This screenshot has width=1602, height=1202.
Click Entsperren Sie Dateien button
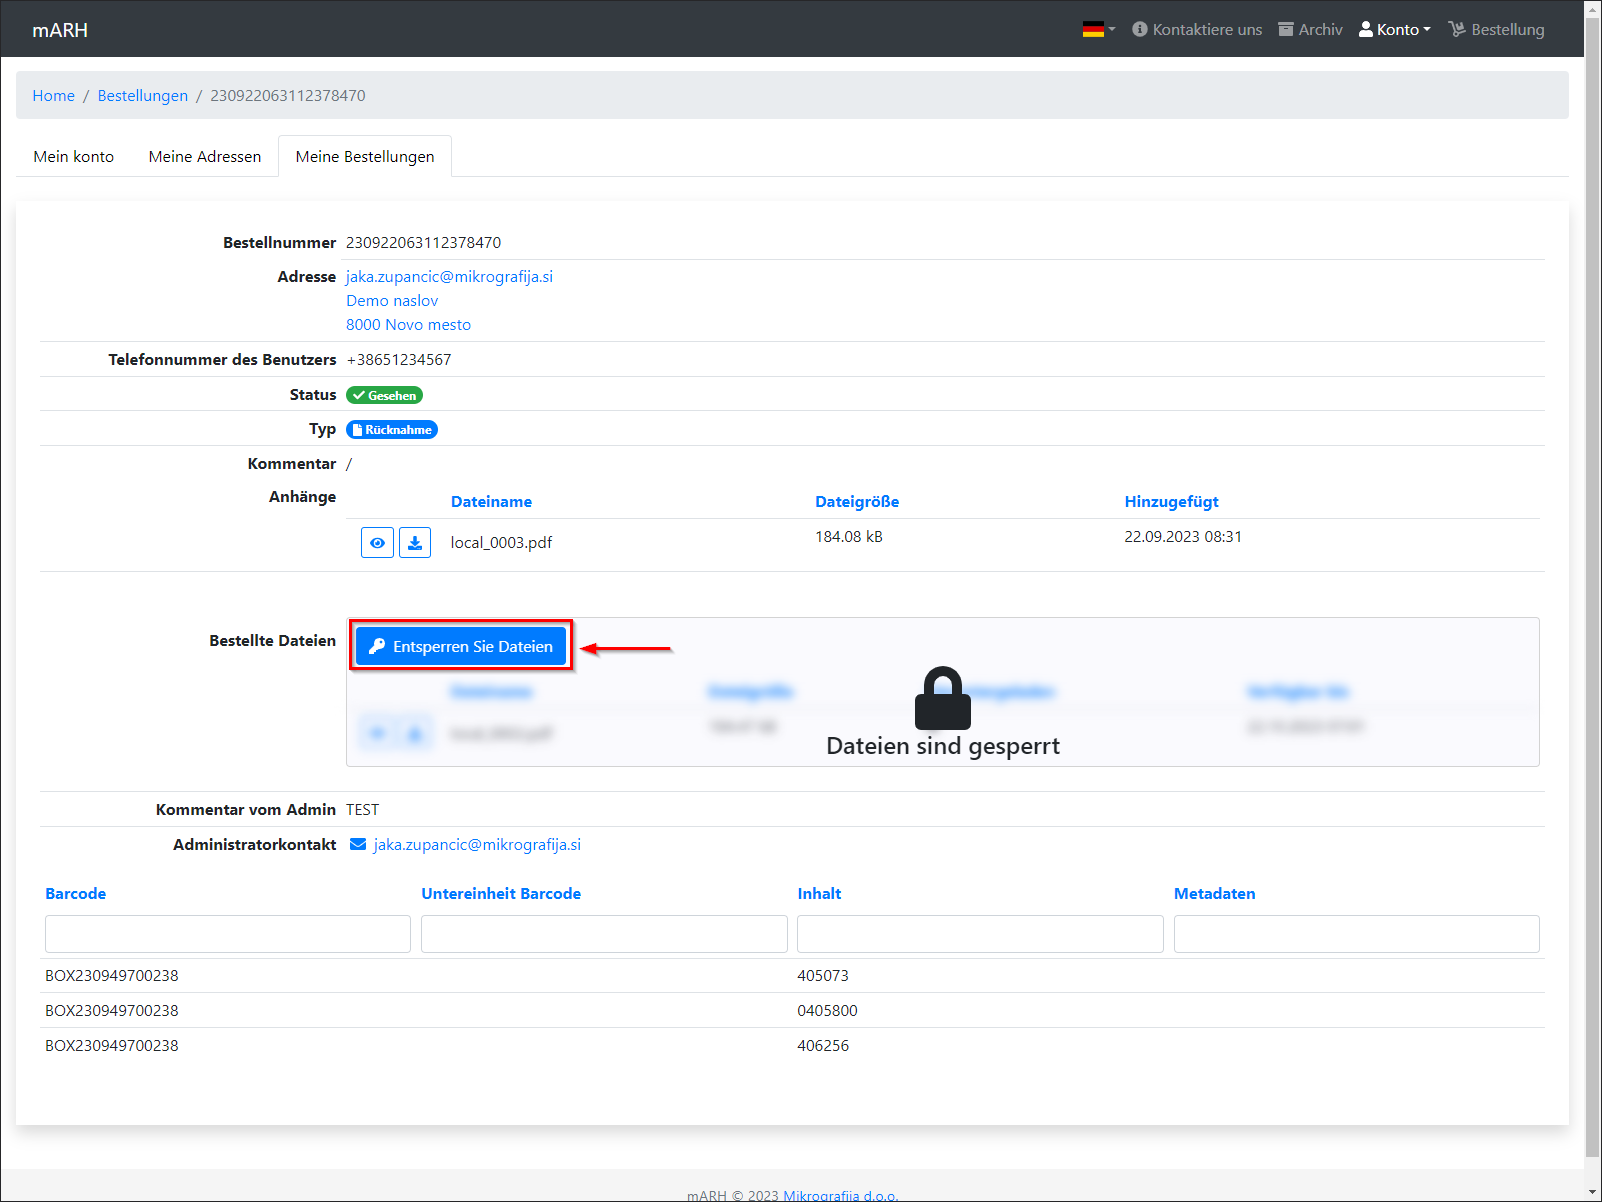(x=461, y=647)
